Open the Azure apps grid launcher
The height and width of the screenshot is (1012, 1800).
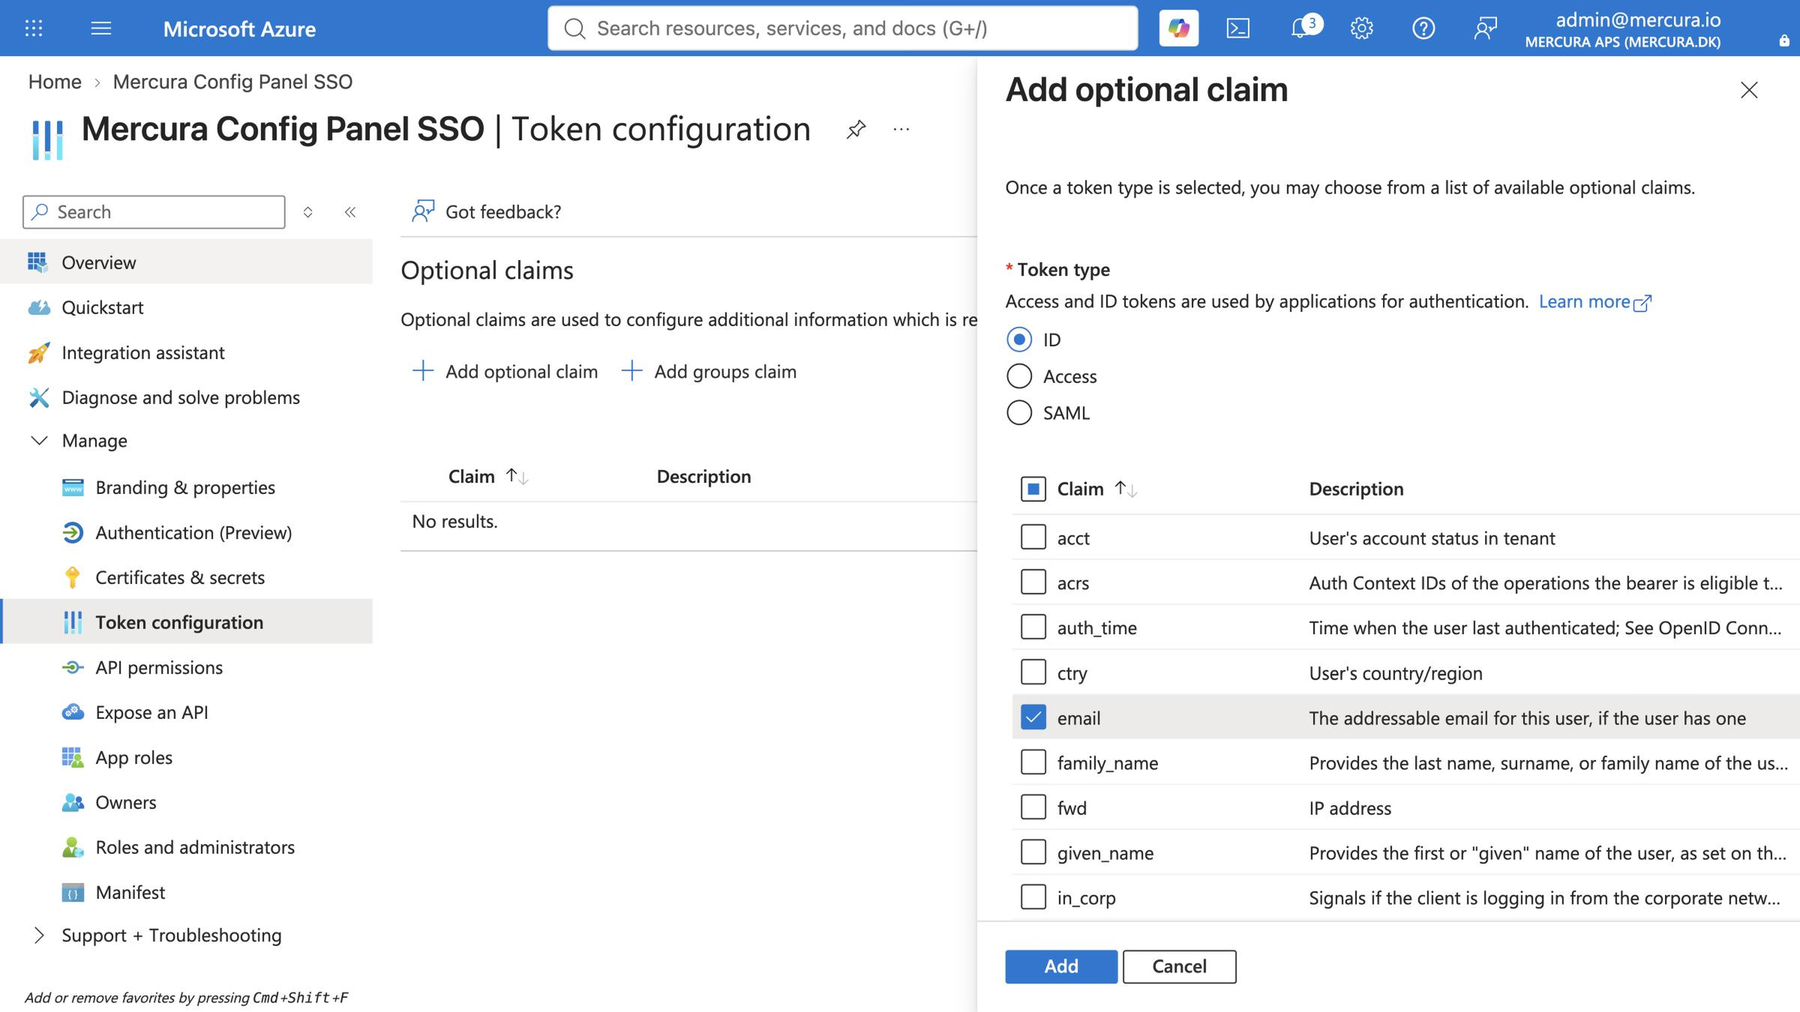[34, 28]
